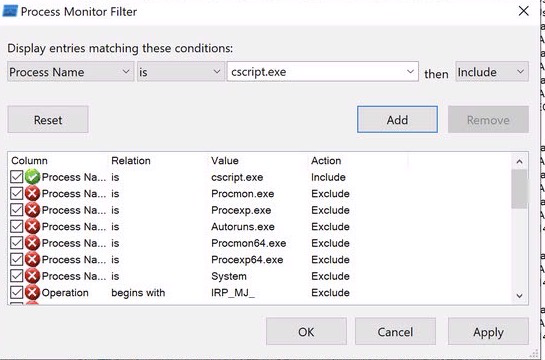Click the Remove button

pos(488,120)
